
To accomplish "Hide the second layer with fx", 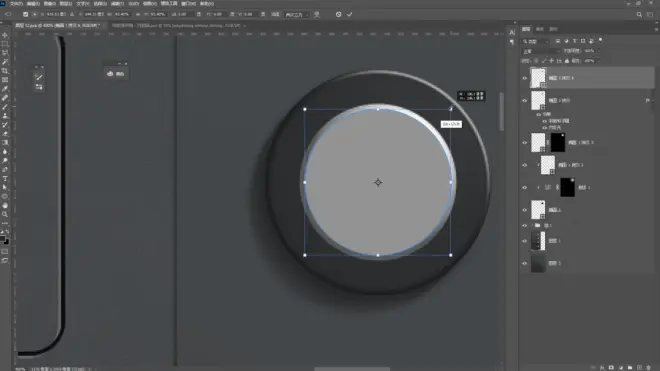I will pyautogui.click(x=524, y=101).
